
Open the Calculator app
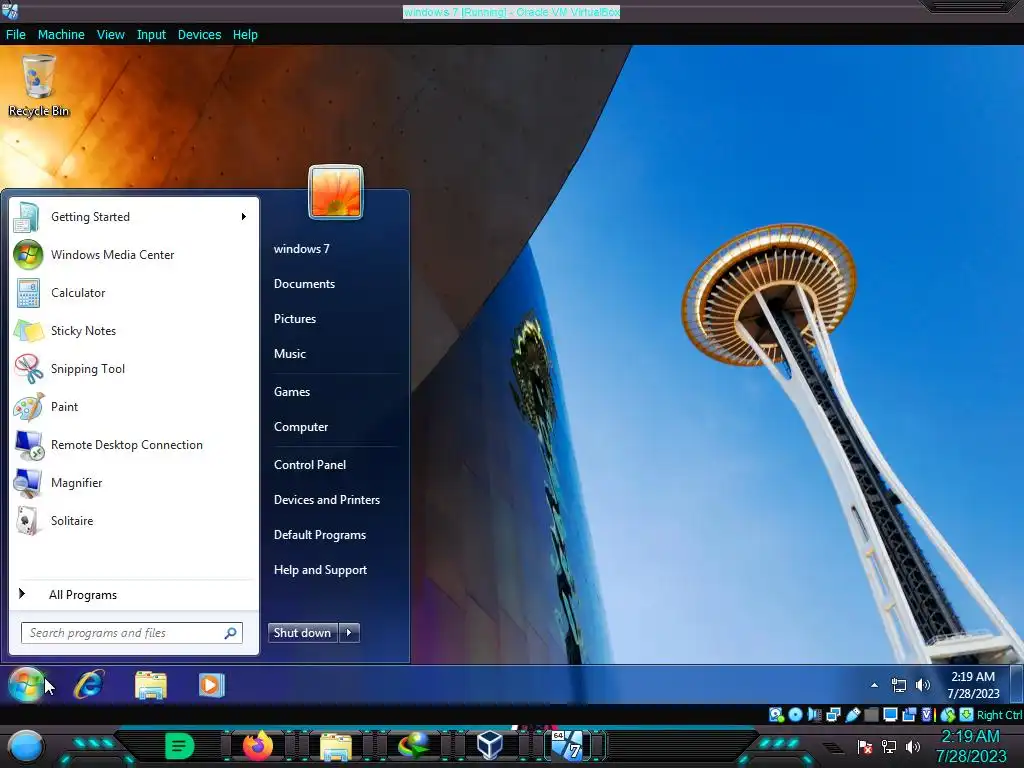(x=134, y=293)
